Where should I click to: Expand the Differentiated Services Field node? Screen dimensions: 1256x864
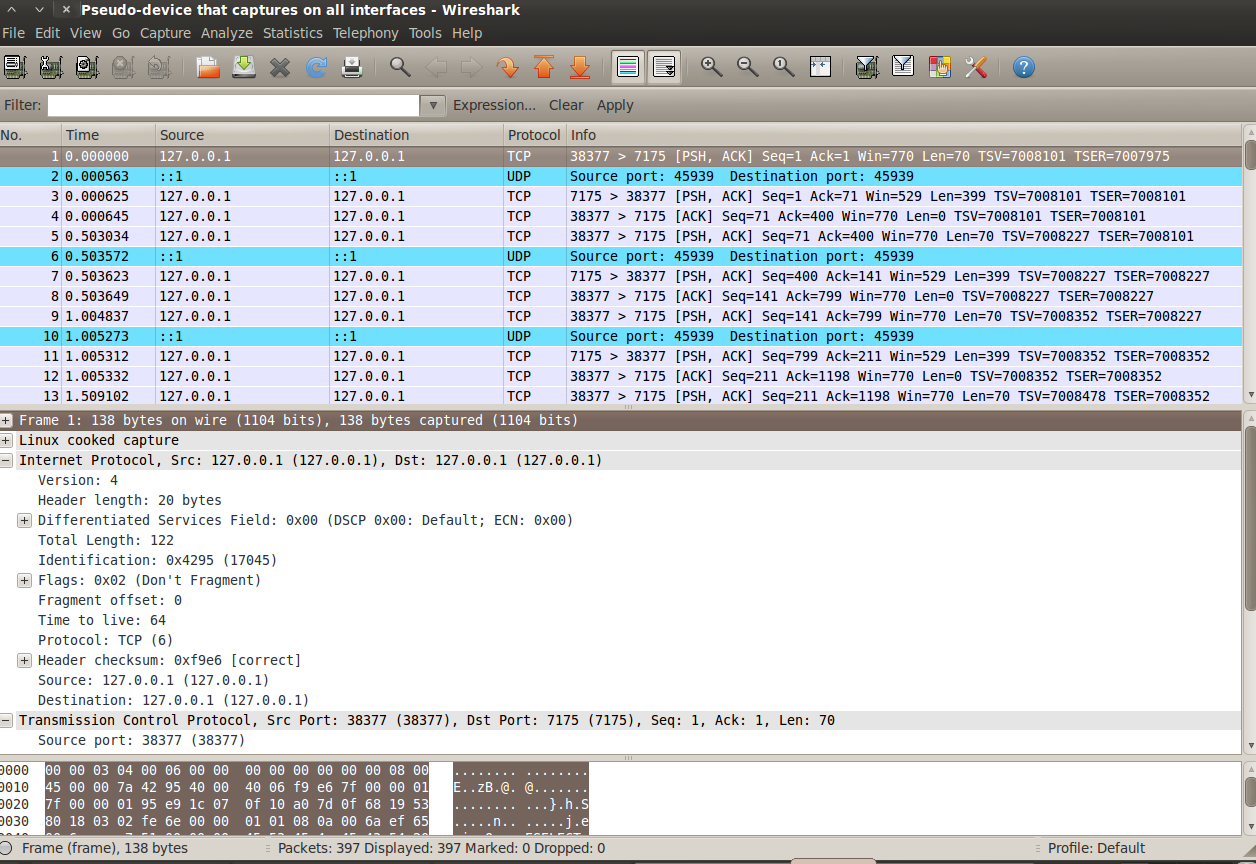[x=25, y=521]
